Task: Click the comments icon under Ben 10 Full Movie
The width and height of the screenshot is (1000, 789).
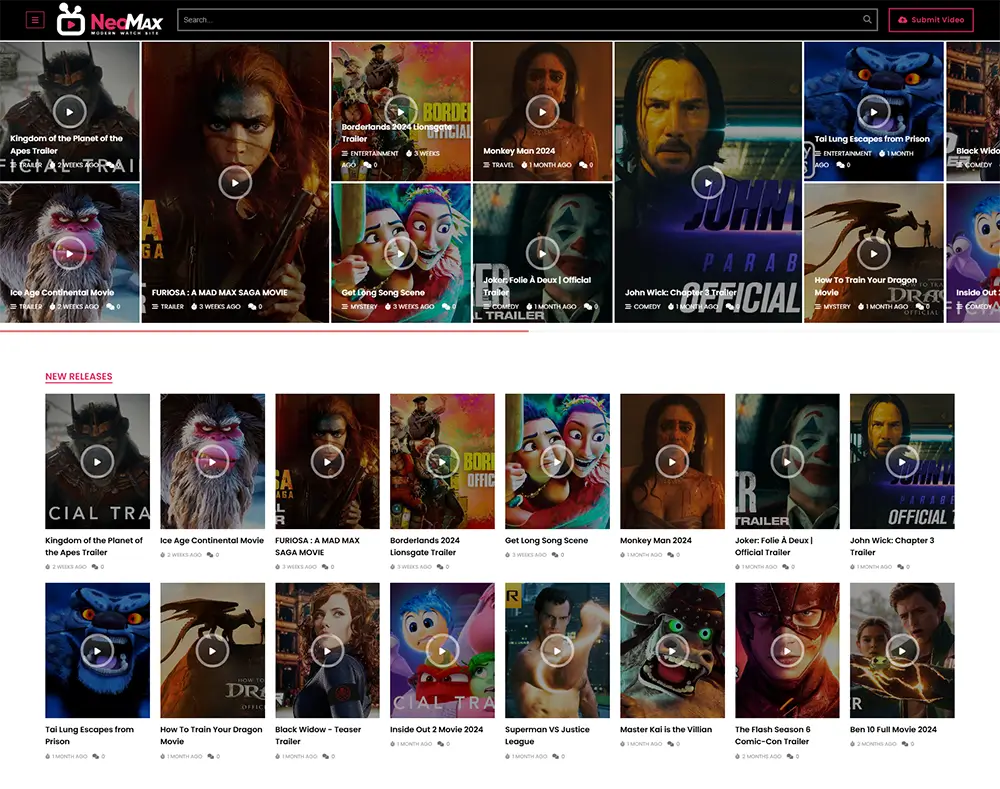Action: pos(904,744)
